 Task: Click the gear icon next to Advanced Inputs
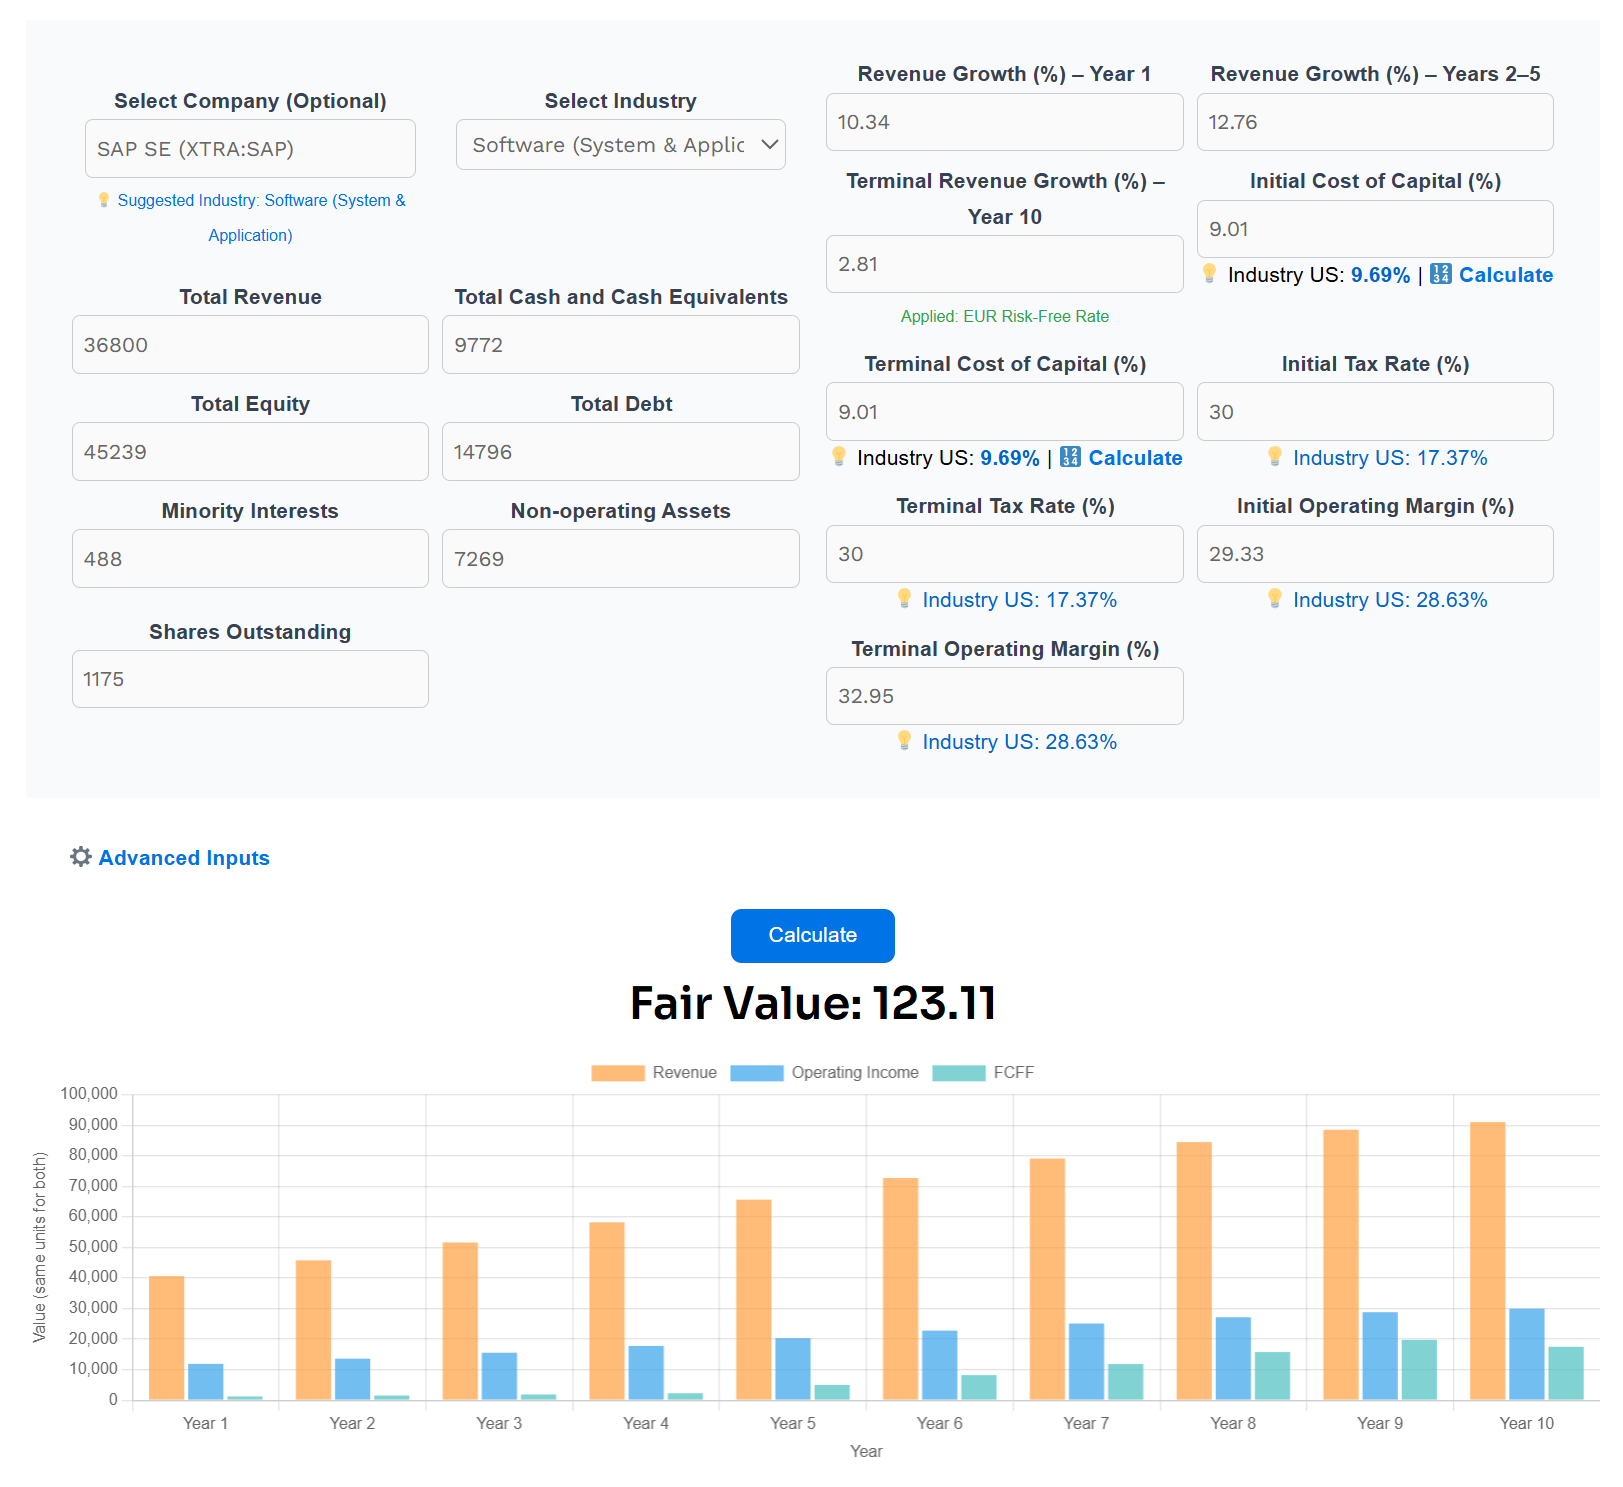(81, 857)
